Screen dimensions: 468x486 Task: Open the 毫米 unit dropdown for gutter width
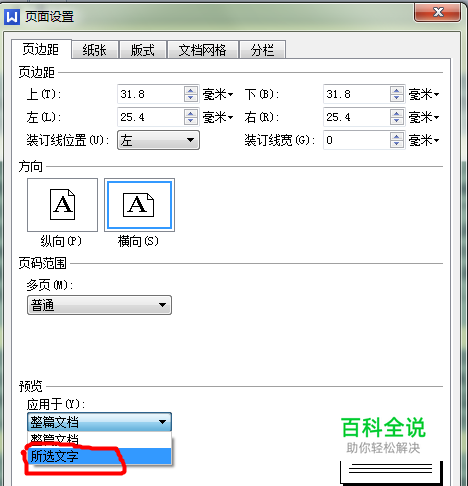pyautogui.click(x=424, y=140)
